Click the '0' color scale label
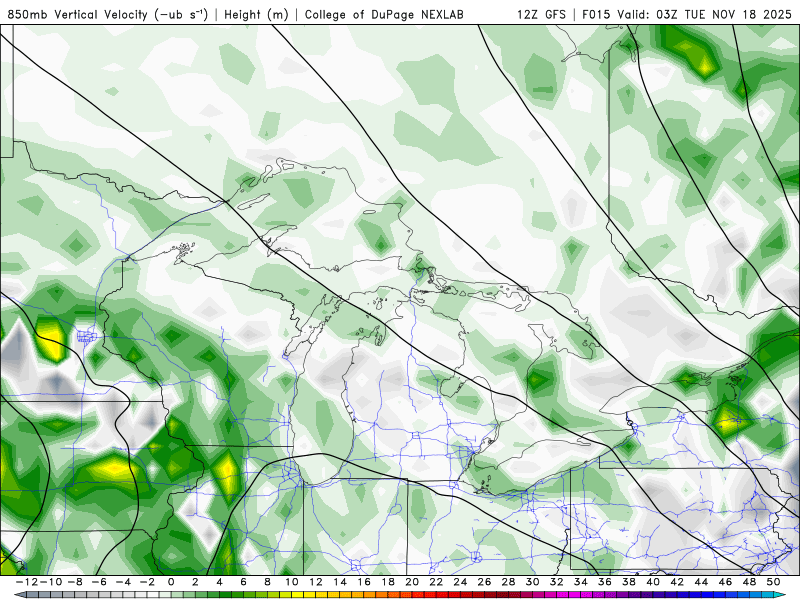This screenshot has height=600, width=800. pyautogui.click(x=171, y=582)
